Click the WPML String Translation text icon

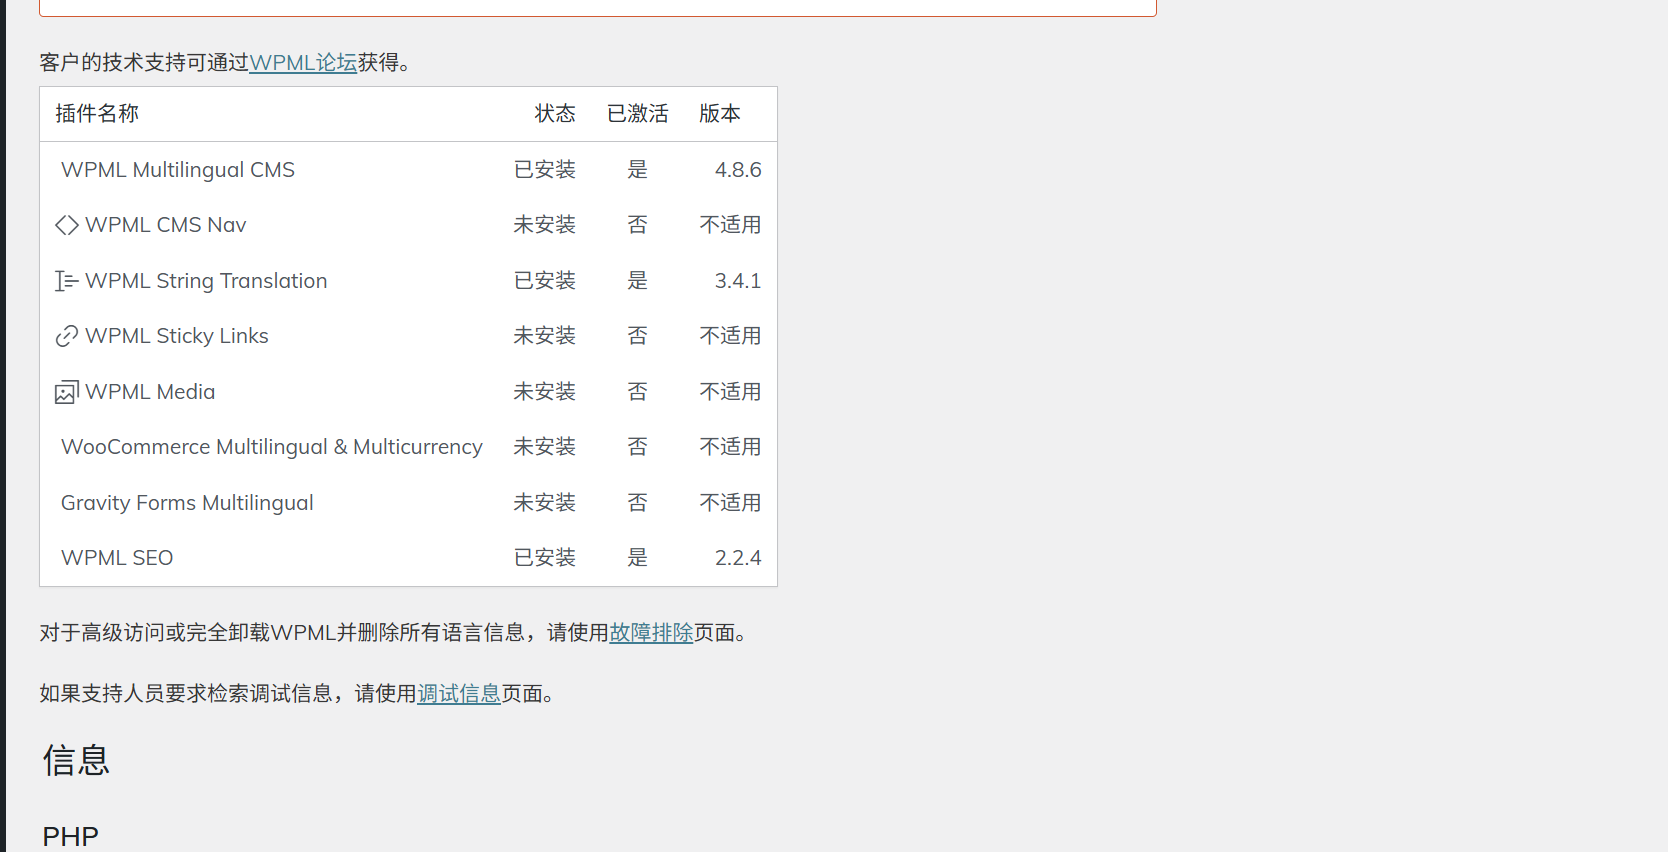(x=67, y=281)
